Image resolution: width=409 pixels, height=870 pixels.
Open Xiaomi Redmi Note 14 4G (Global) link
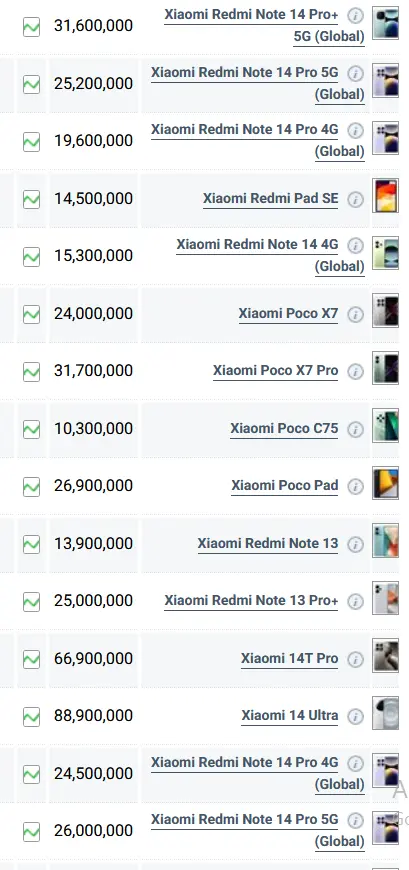coord(270,255)
